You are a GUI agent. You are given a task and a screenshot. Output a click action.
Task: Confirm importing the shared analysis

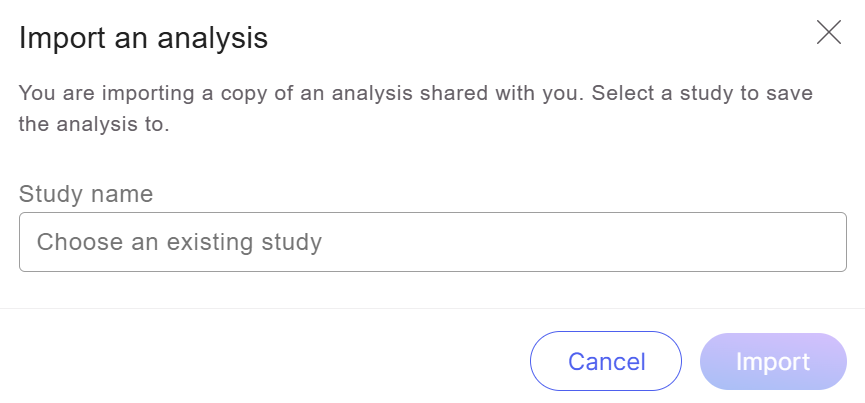pos(773,361)
